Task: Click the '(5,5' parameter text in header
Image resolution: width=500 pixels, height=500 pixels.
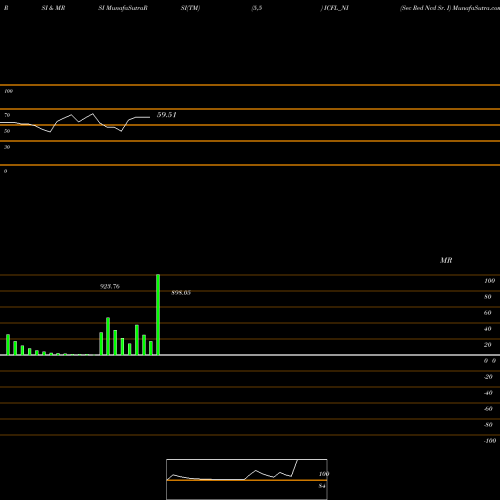Action: pos(257,8)
